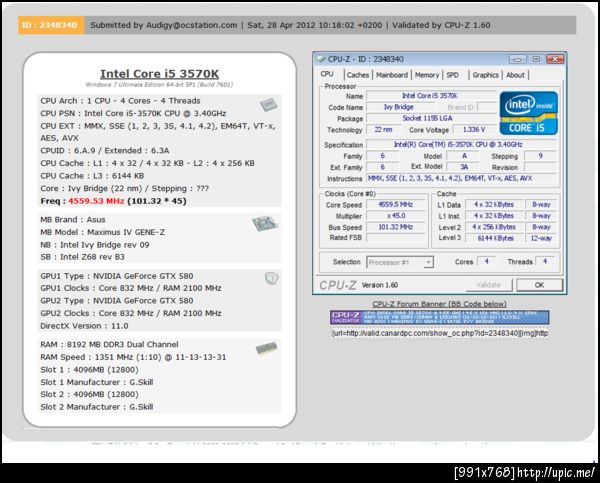
Task: Click the BB code URL text field
Action: (439, 333)
